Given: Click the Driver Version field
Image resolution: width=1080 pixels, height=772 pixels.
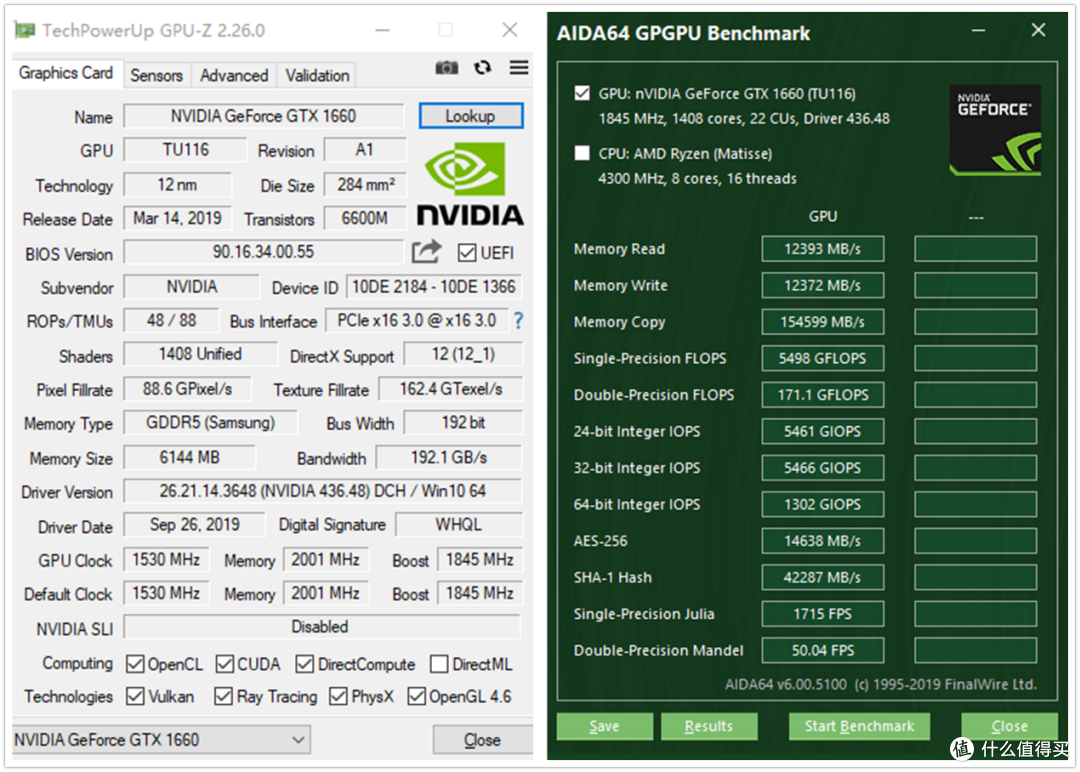Looking at the screenshot, I should pos(322,491).
